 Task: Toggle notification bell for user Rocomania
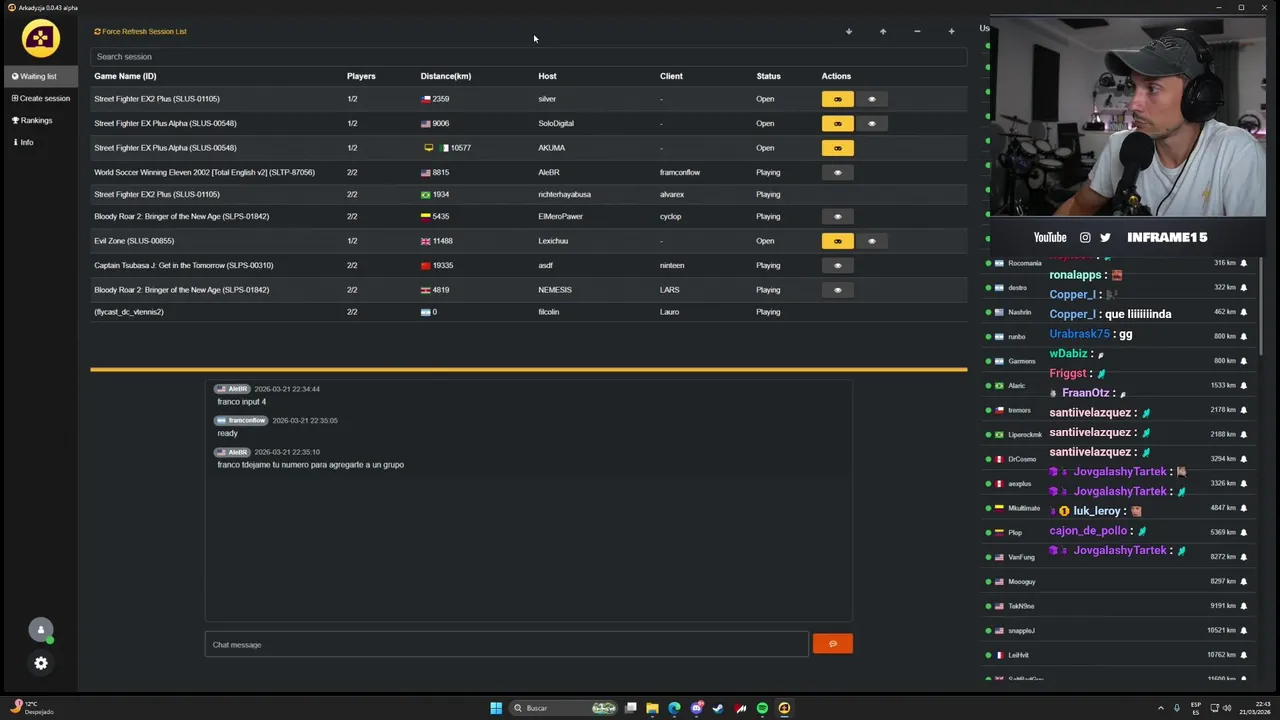[1244, 263]
